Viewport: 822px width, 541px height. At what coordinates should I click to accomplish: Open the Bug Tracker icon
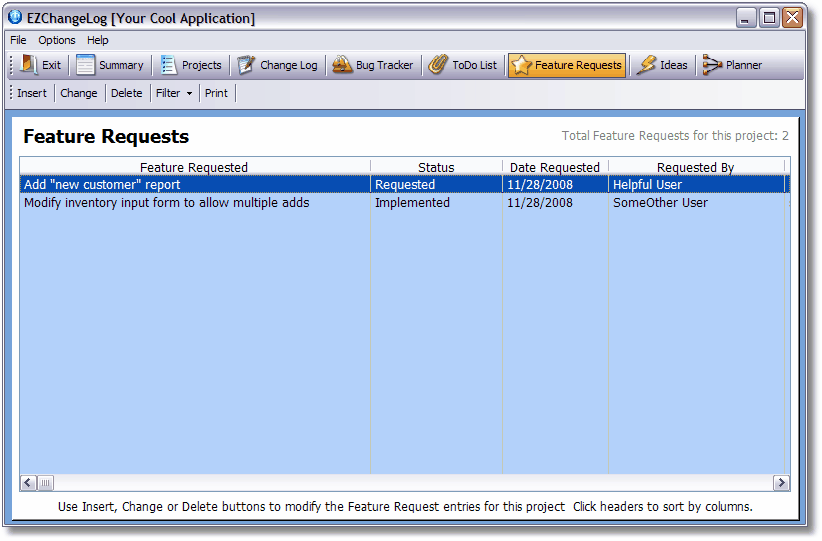tap(342, 65)
